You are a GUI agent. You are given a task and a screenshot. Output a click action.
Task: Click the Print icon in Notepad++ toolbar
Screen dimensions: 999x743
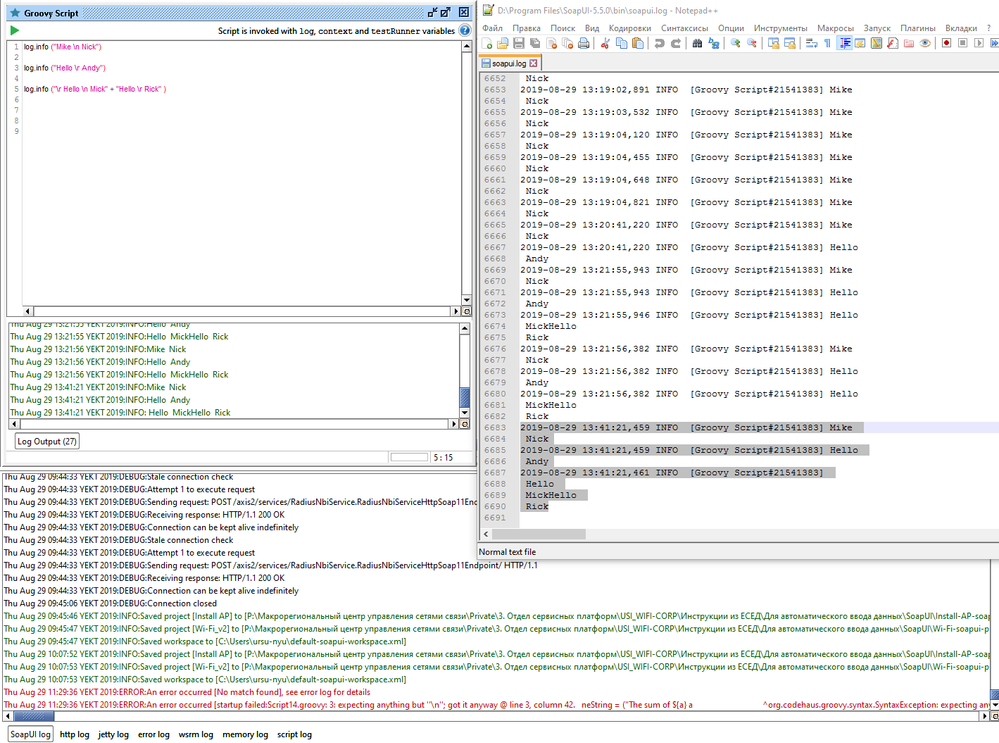click(583, 44)
